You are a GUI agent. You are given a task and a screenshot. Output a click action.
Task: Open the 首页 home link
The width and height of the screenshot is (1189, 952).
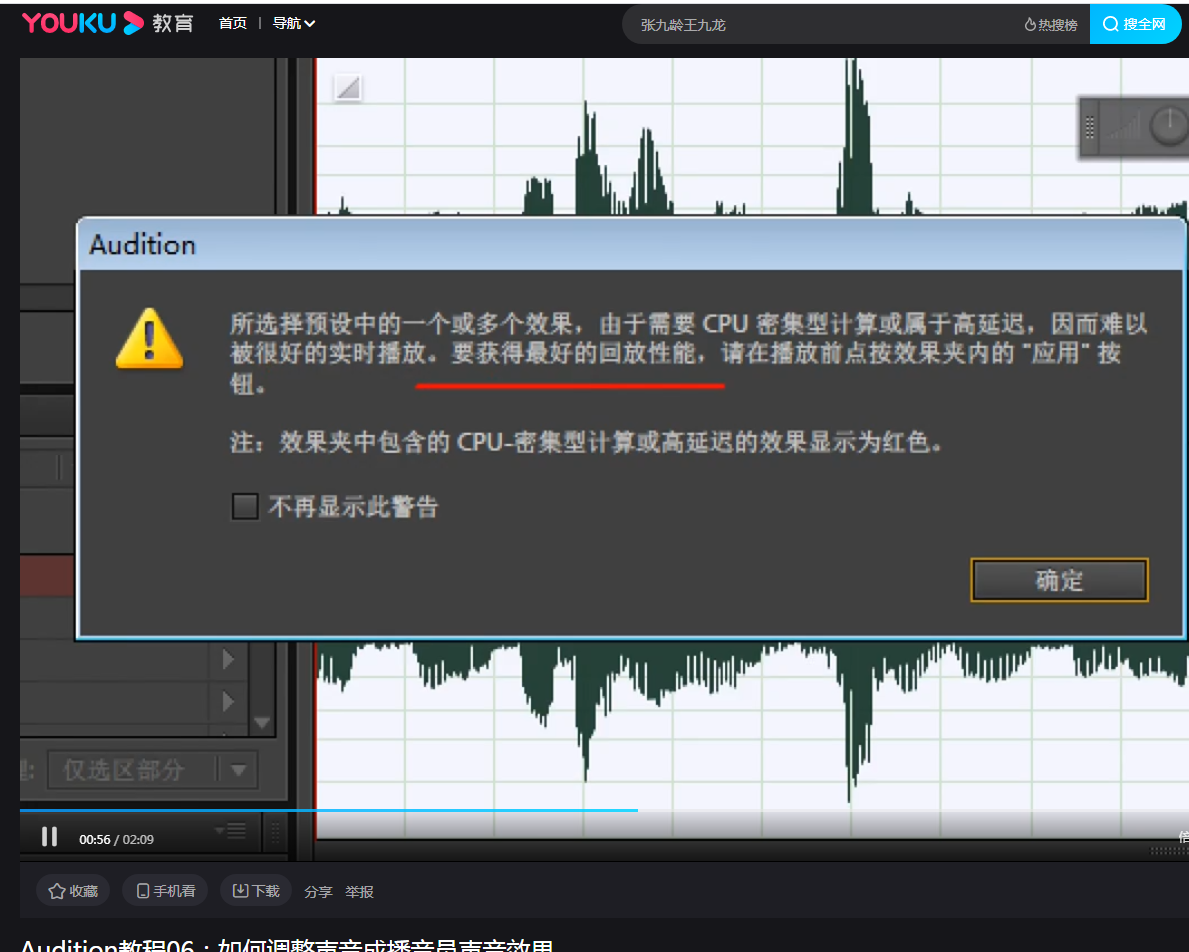point(233,24)
